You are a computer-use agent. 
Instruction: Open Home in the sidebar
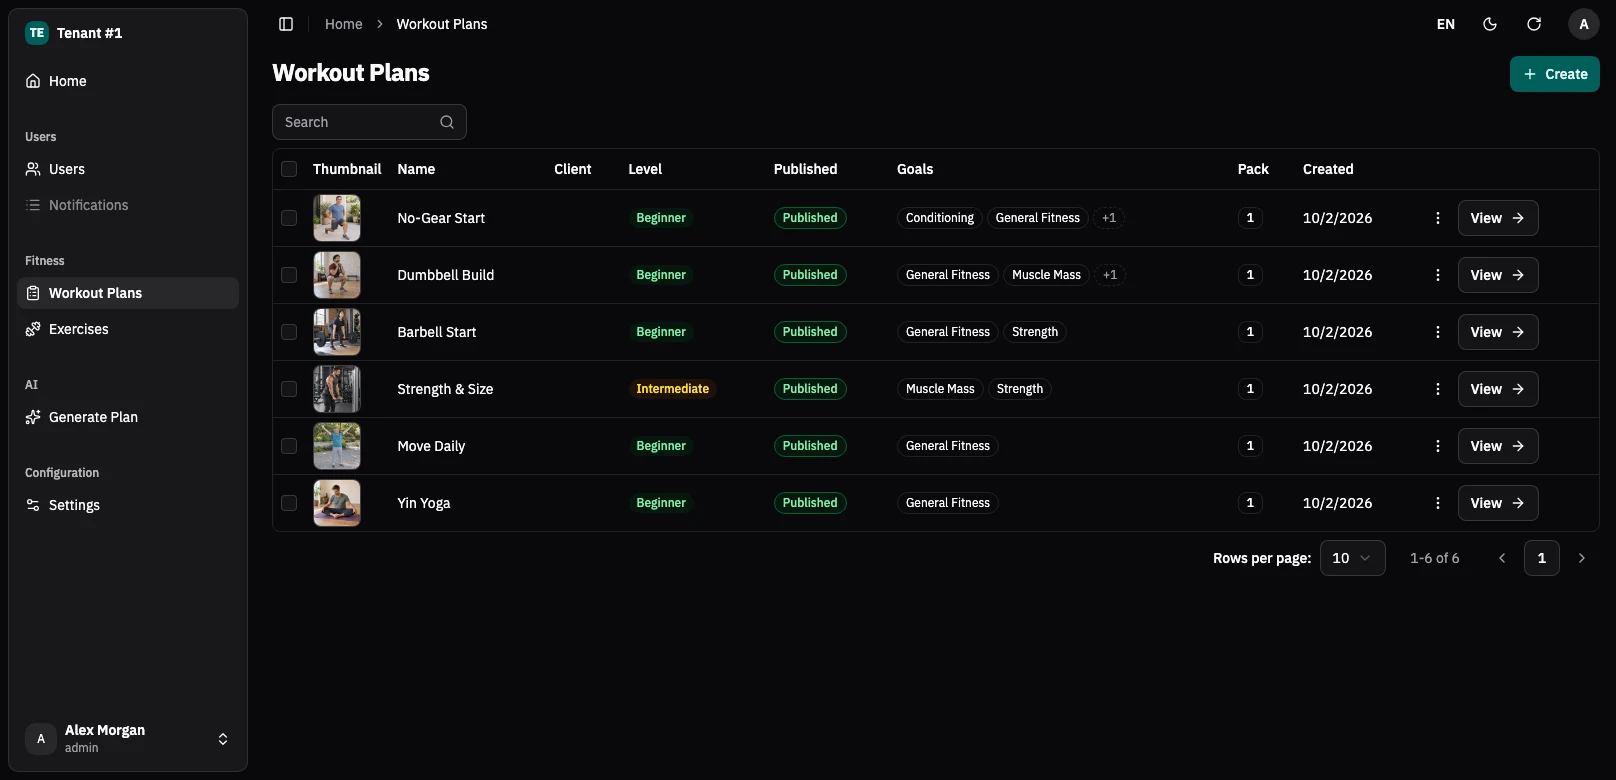pos(128,81)
